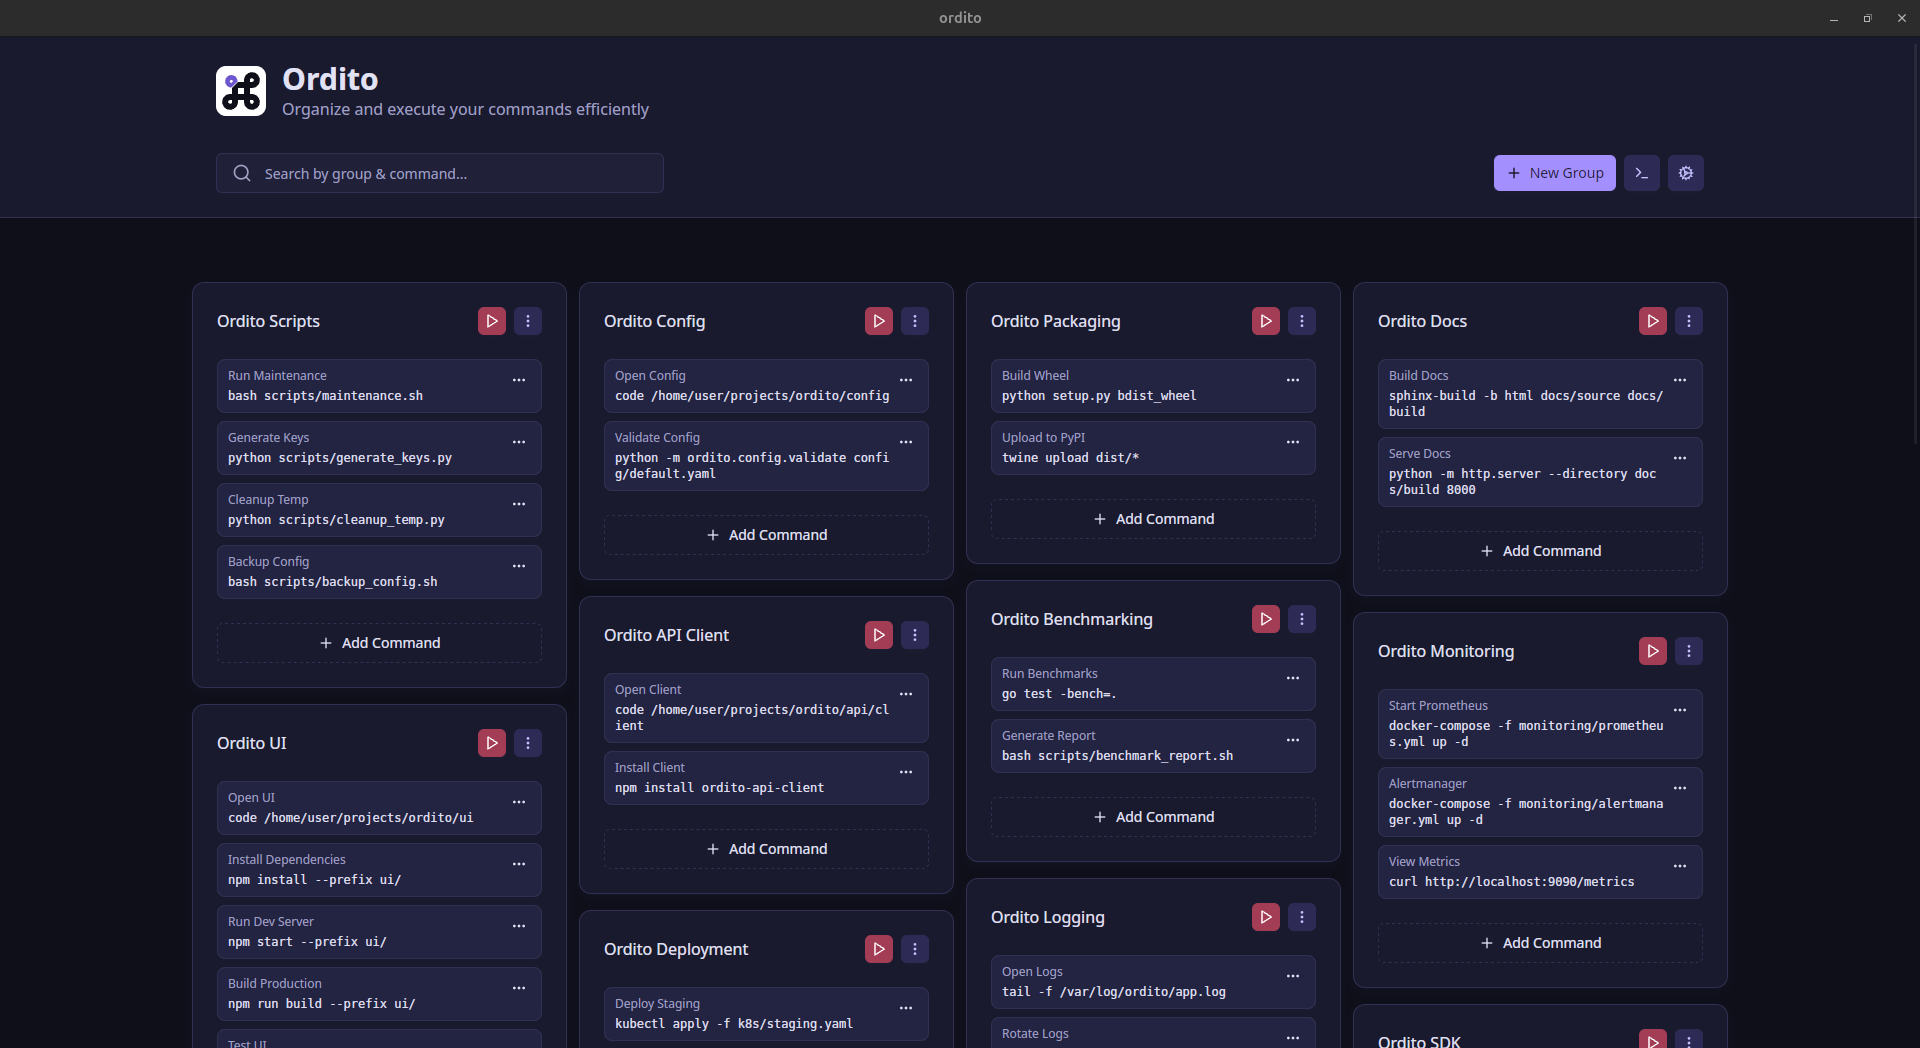Open Backup Config command options
Viewport: 1920px width, 1048px height.
click(x=519, y=566)
